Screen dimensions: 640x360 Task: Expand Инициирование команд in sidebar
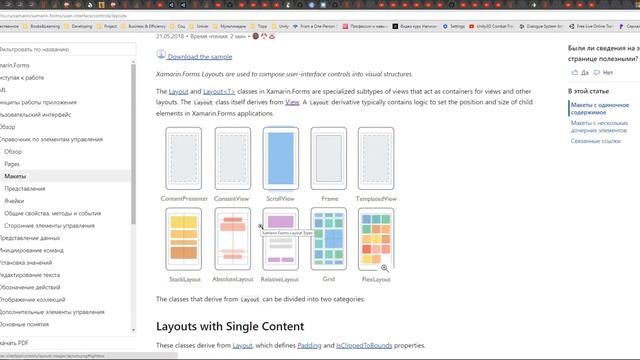point(31,250)
